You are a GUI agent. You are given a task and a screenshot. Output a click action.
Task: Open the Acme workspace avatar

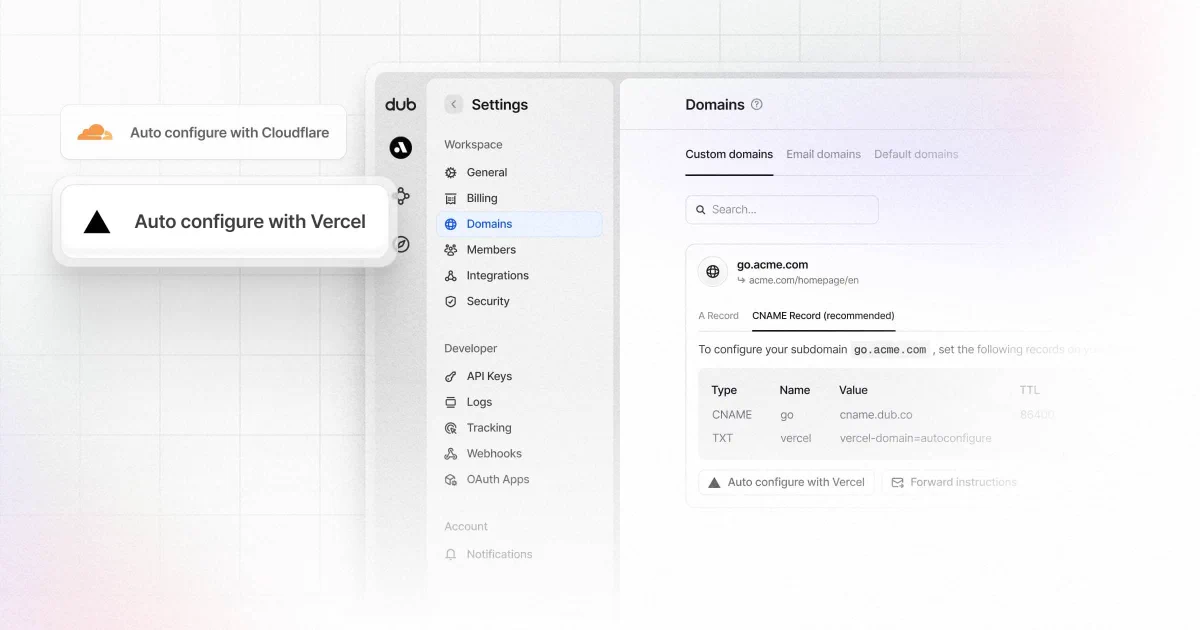tap(401, 148)
